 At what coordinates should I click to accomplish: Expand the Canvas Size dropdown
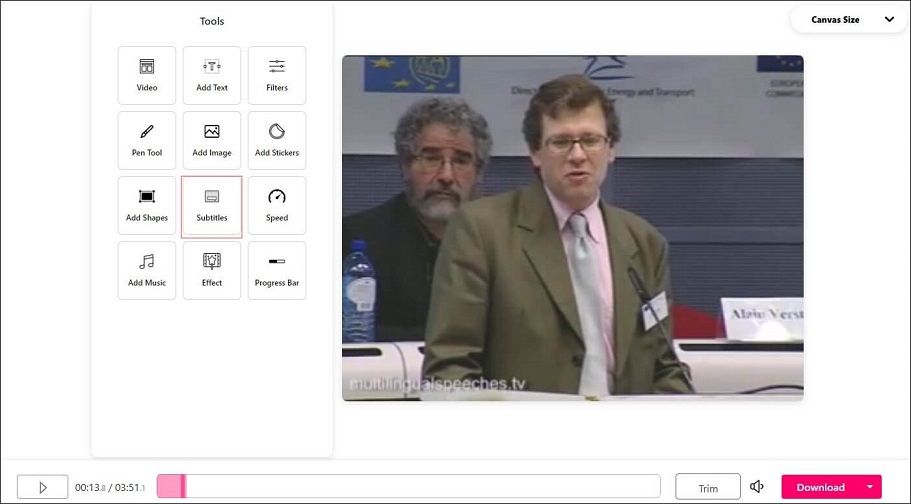coord(849,19)
